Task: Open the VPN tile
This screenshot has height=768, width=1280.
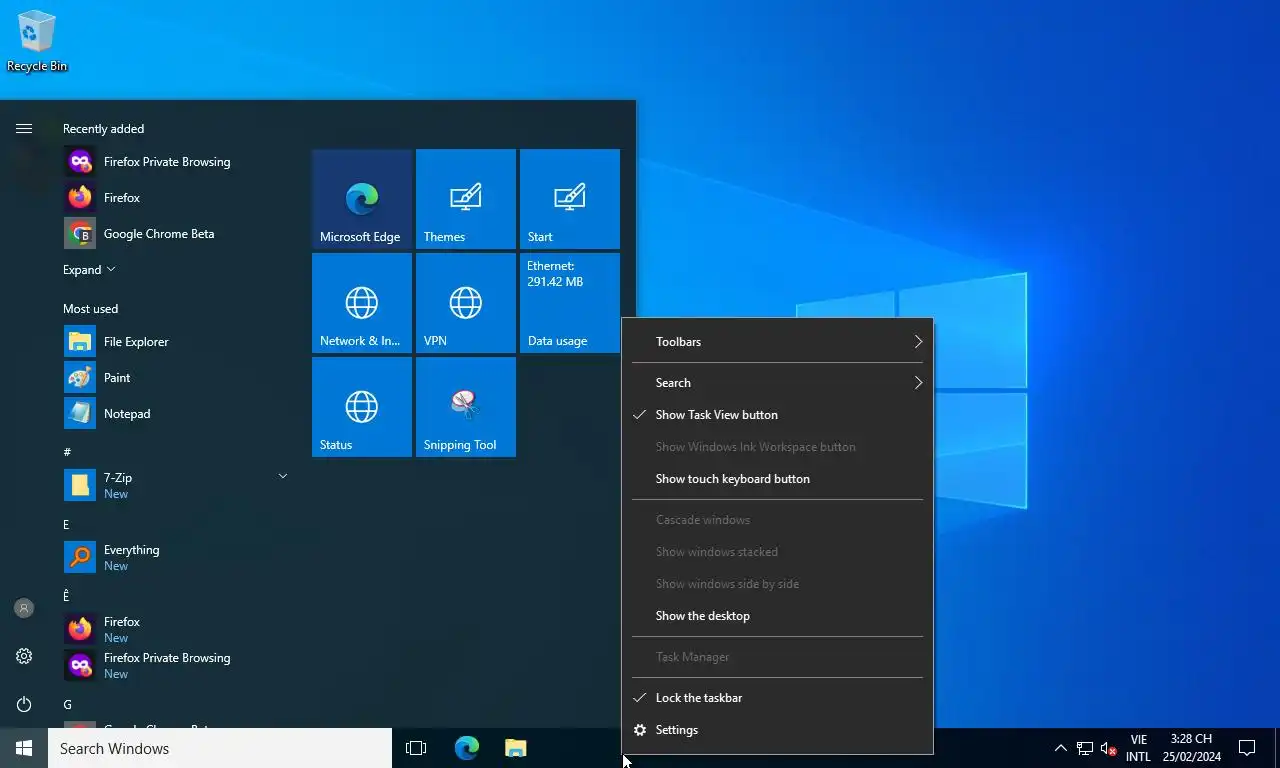Action: [466, 303]
